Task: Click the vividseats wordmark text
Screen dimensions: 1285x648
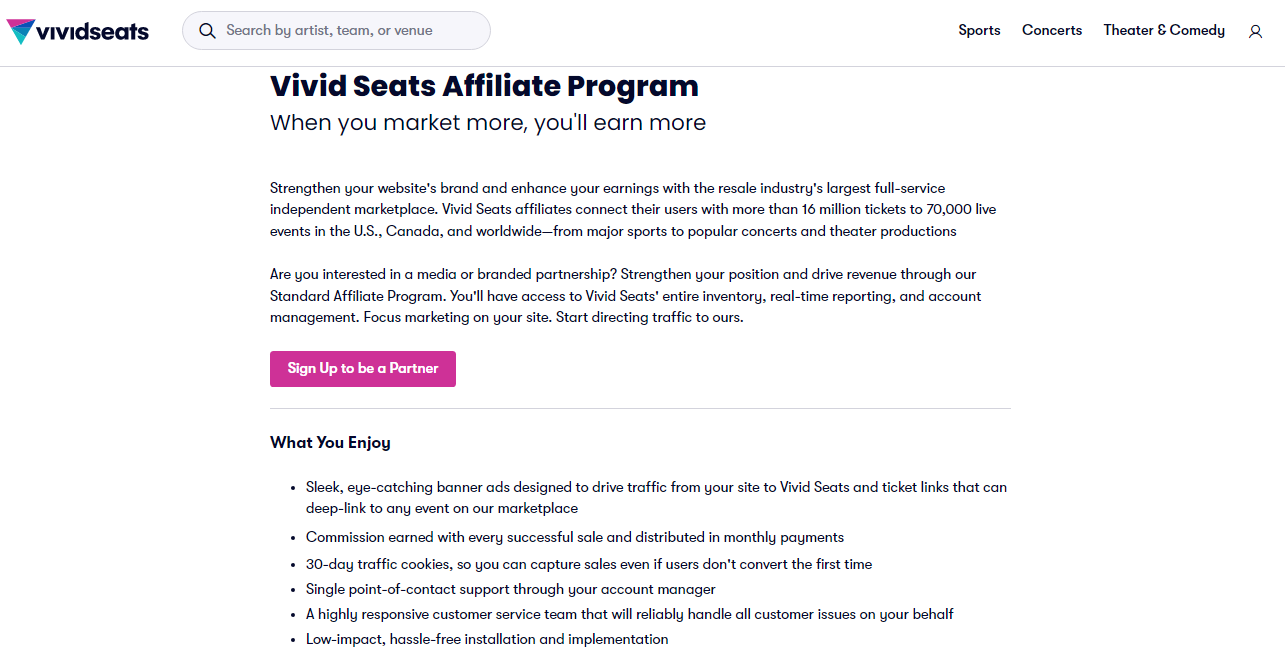Action: (92, 31)
